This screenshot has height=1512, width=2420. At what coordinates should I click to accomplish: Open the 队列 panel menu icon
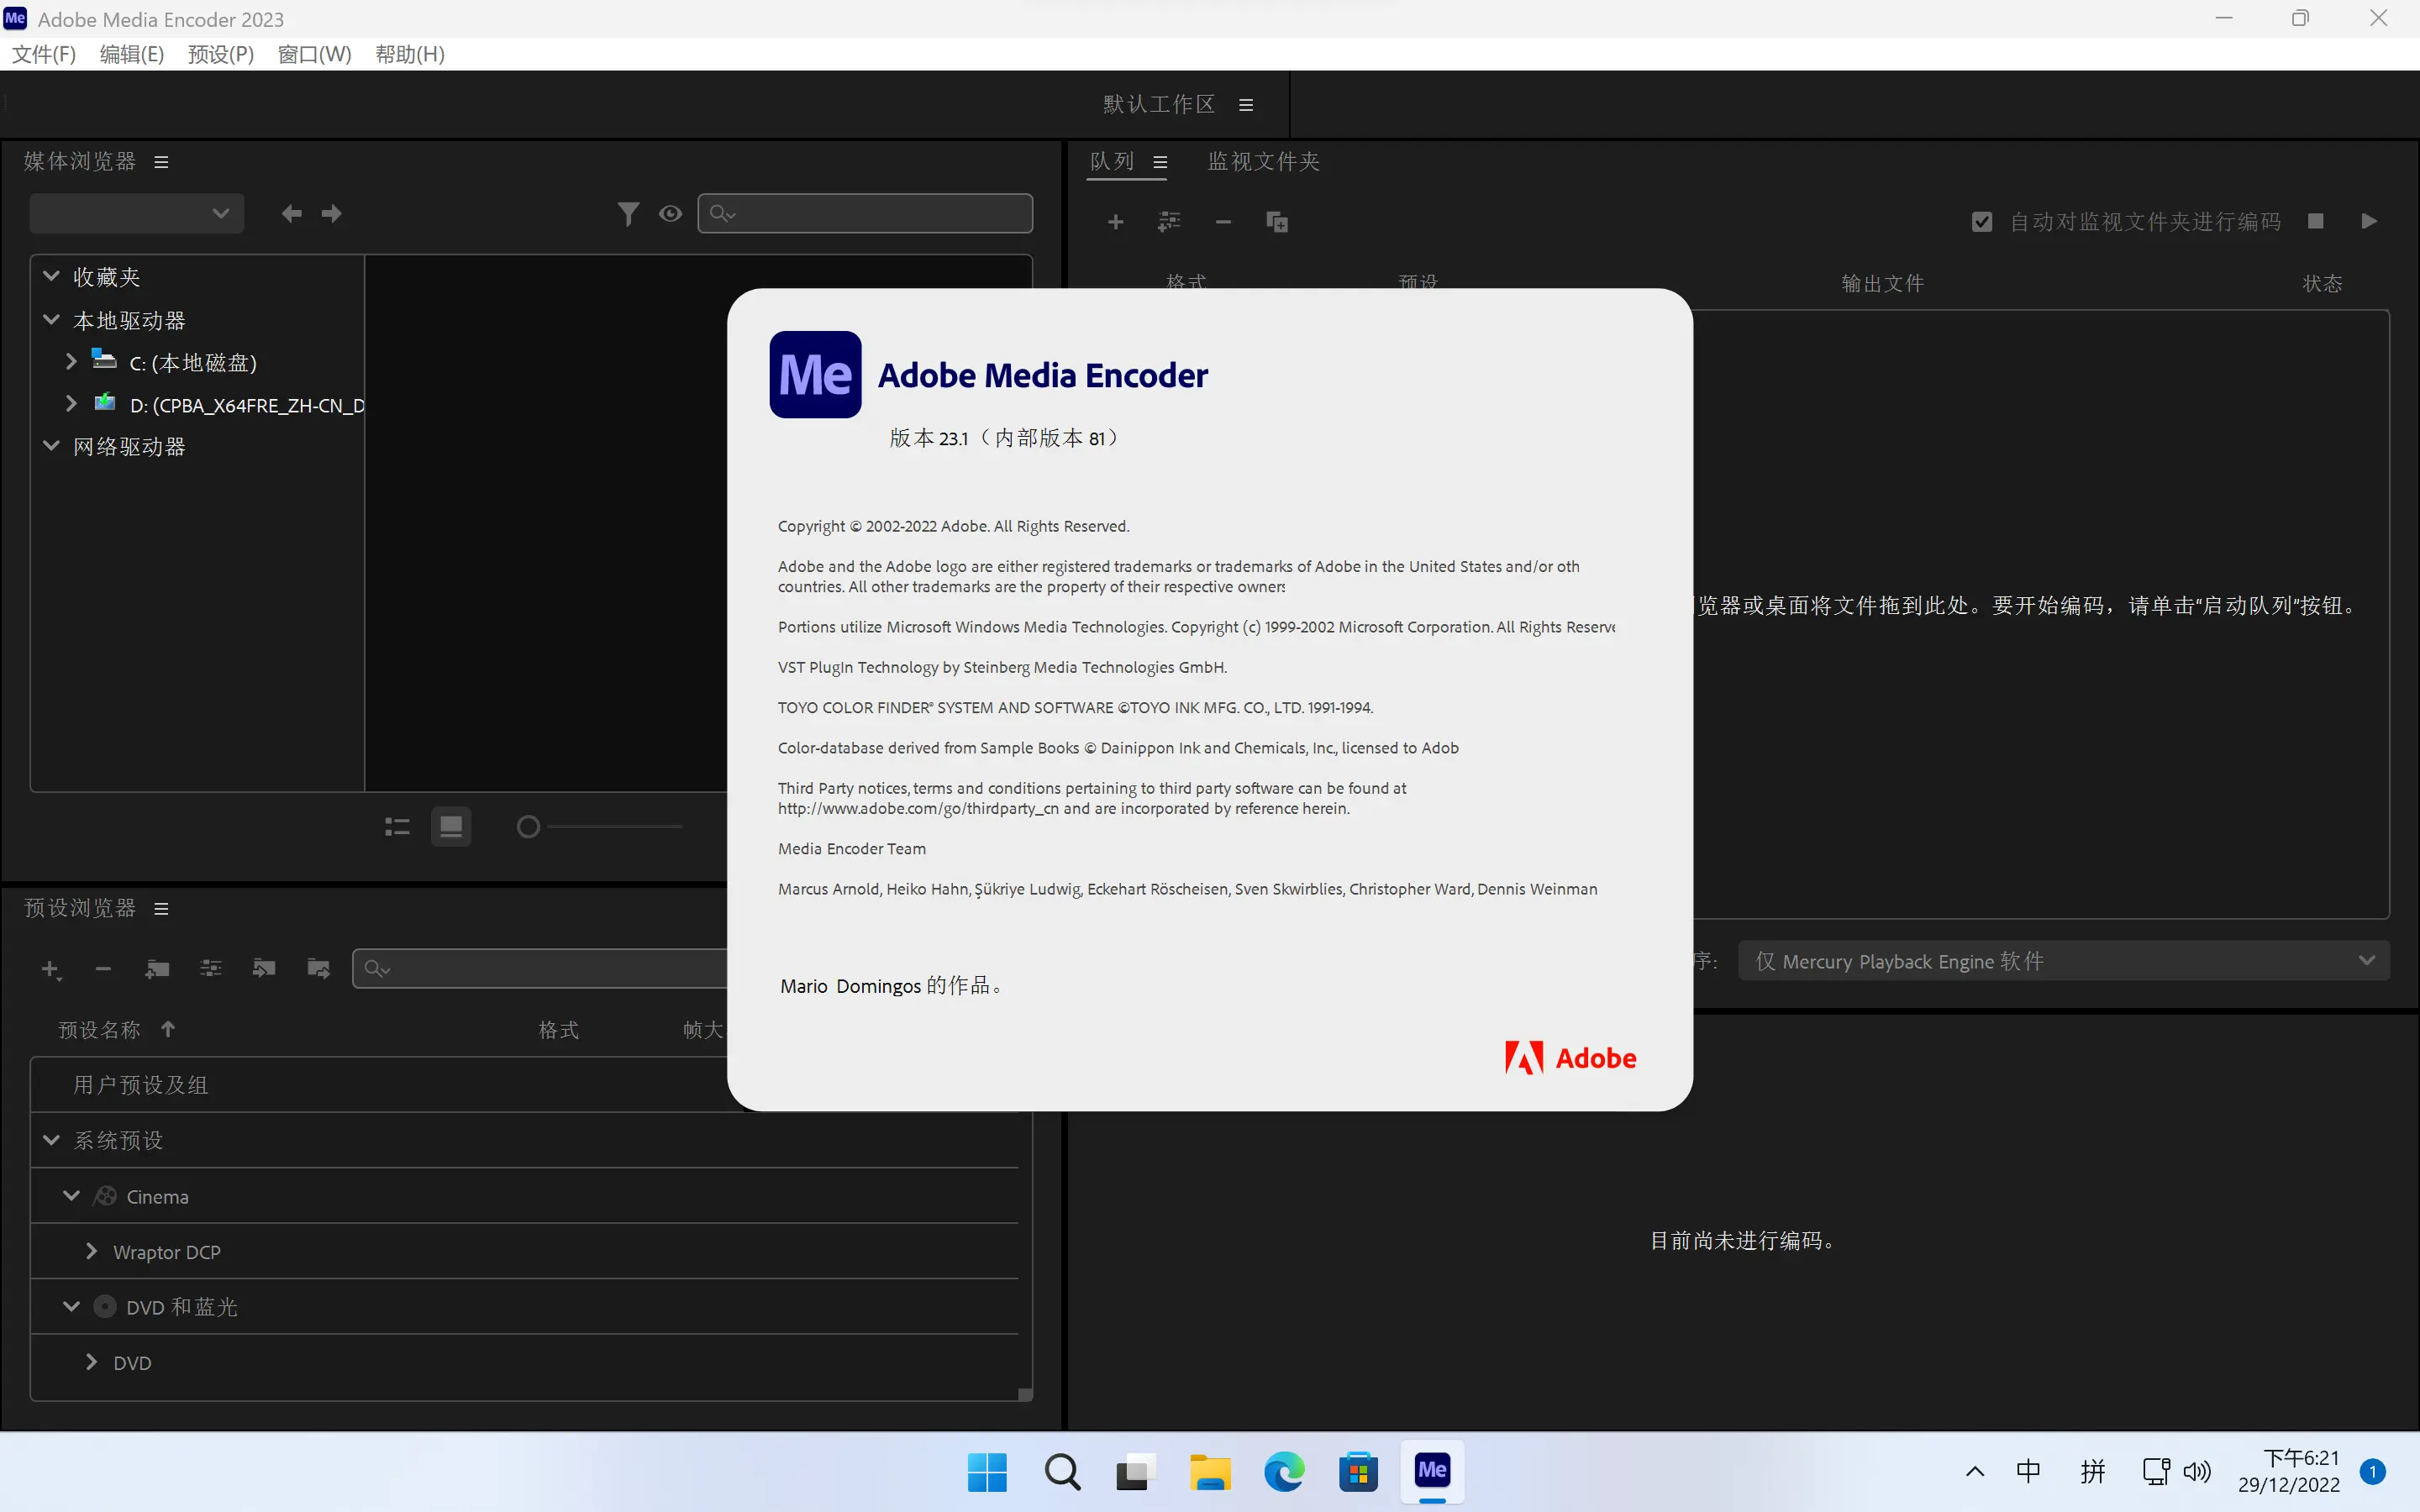pyautogui.click(x=1160, y=162)
